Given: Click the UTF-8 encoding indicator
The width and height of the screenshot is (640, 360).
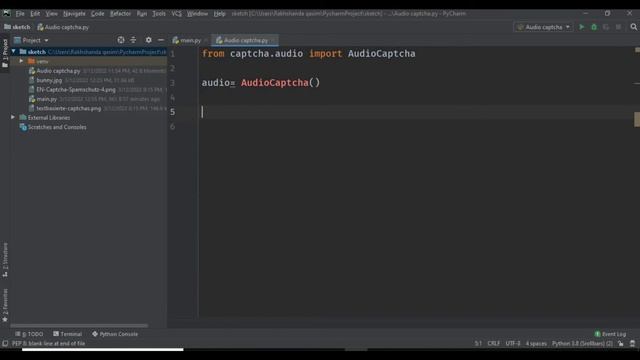Looking at the screenshot, I should tap(513, 343).
